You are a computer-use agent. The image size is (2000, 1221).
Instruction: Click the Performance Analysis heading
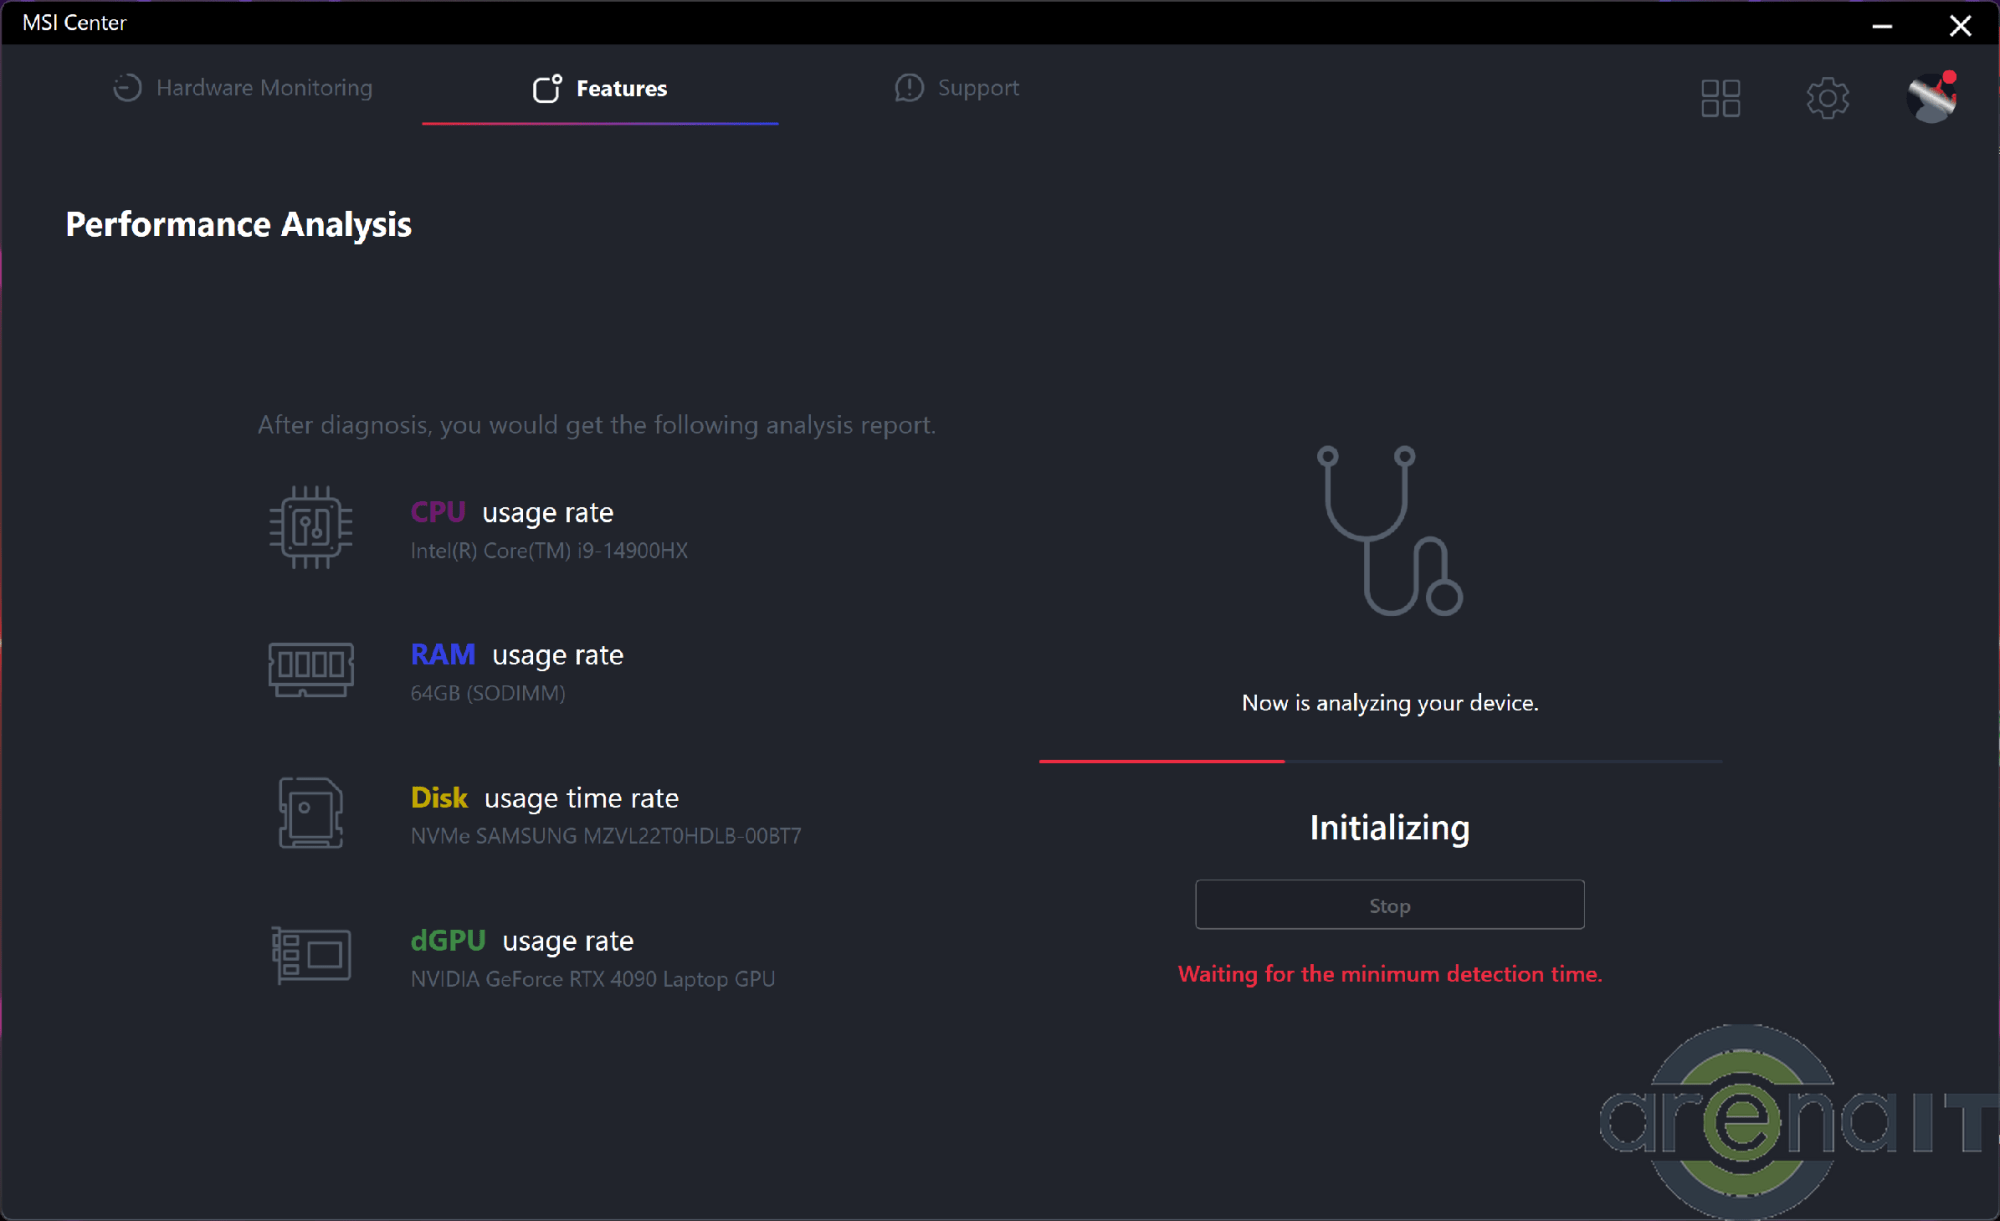238,224
